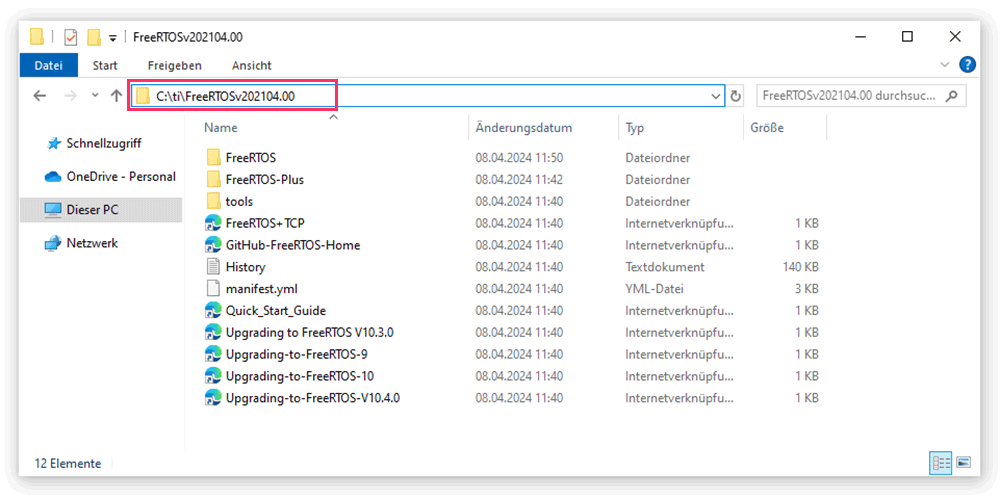
Task: Click the Dateiordner type of tools folder
Action: point(658,202)
